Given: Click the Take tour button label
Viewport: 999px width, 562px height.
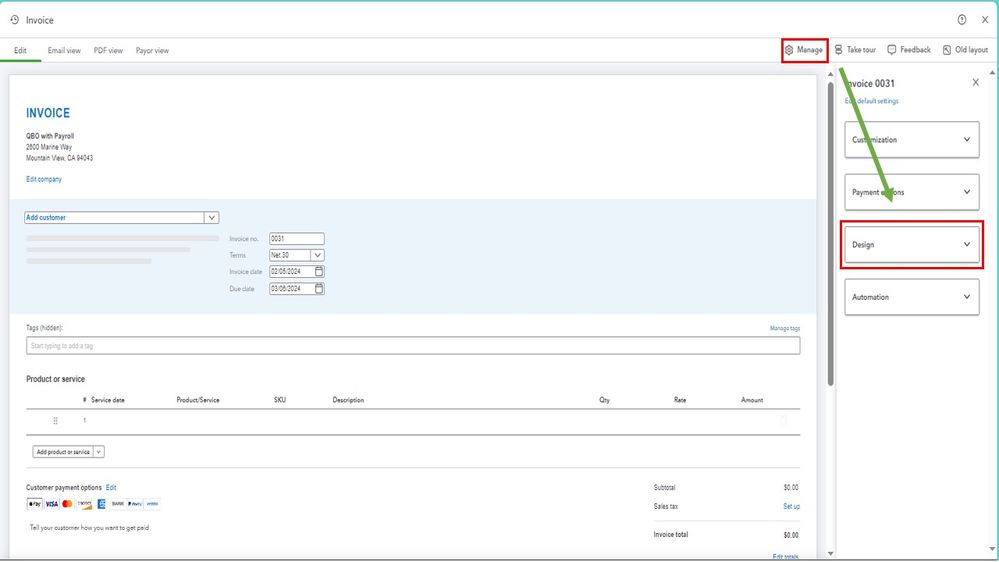Looking at the screenshot, I should pyautogui.click(x=861, y=50).
